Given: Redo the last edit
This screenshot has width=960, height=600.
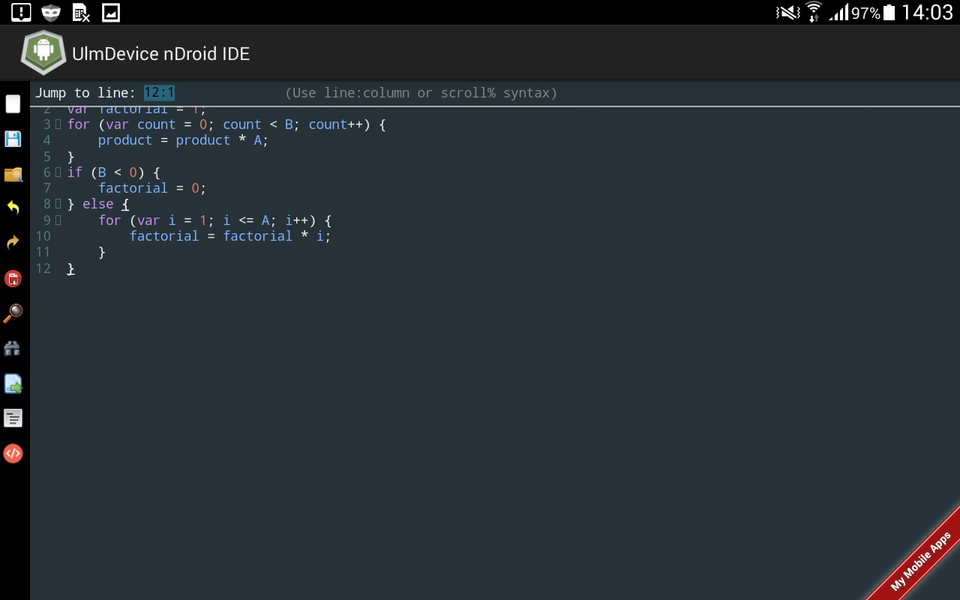Looking at the screenshot, I should (x=13, y=244).
